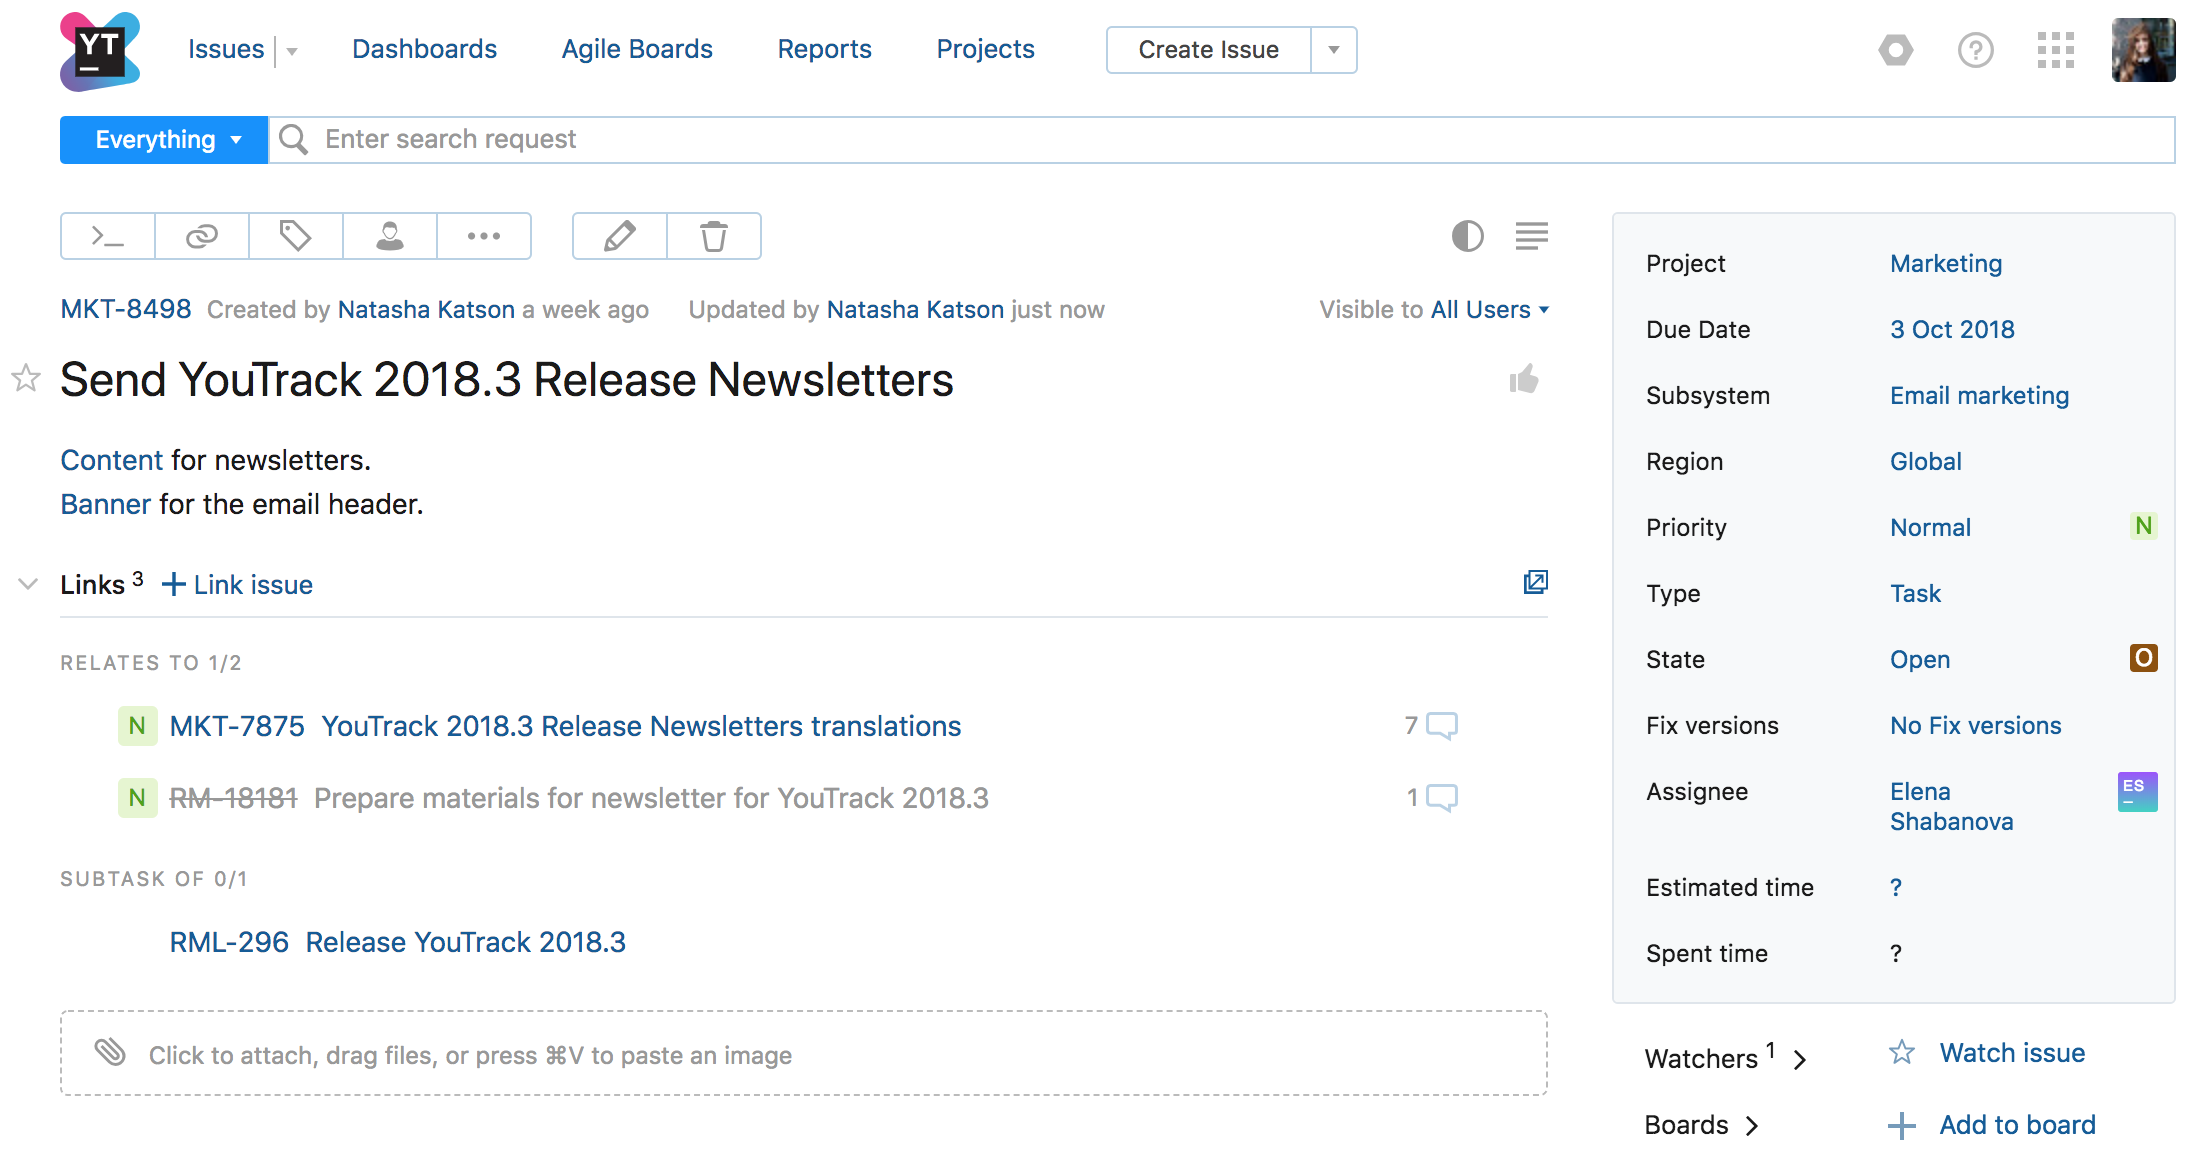Click the edit pencil icon

pyautogui.click(x=618, y=235)
